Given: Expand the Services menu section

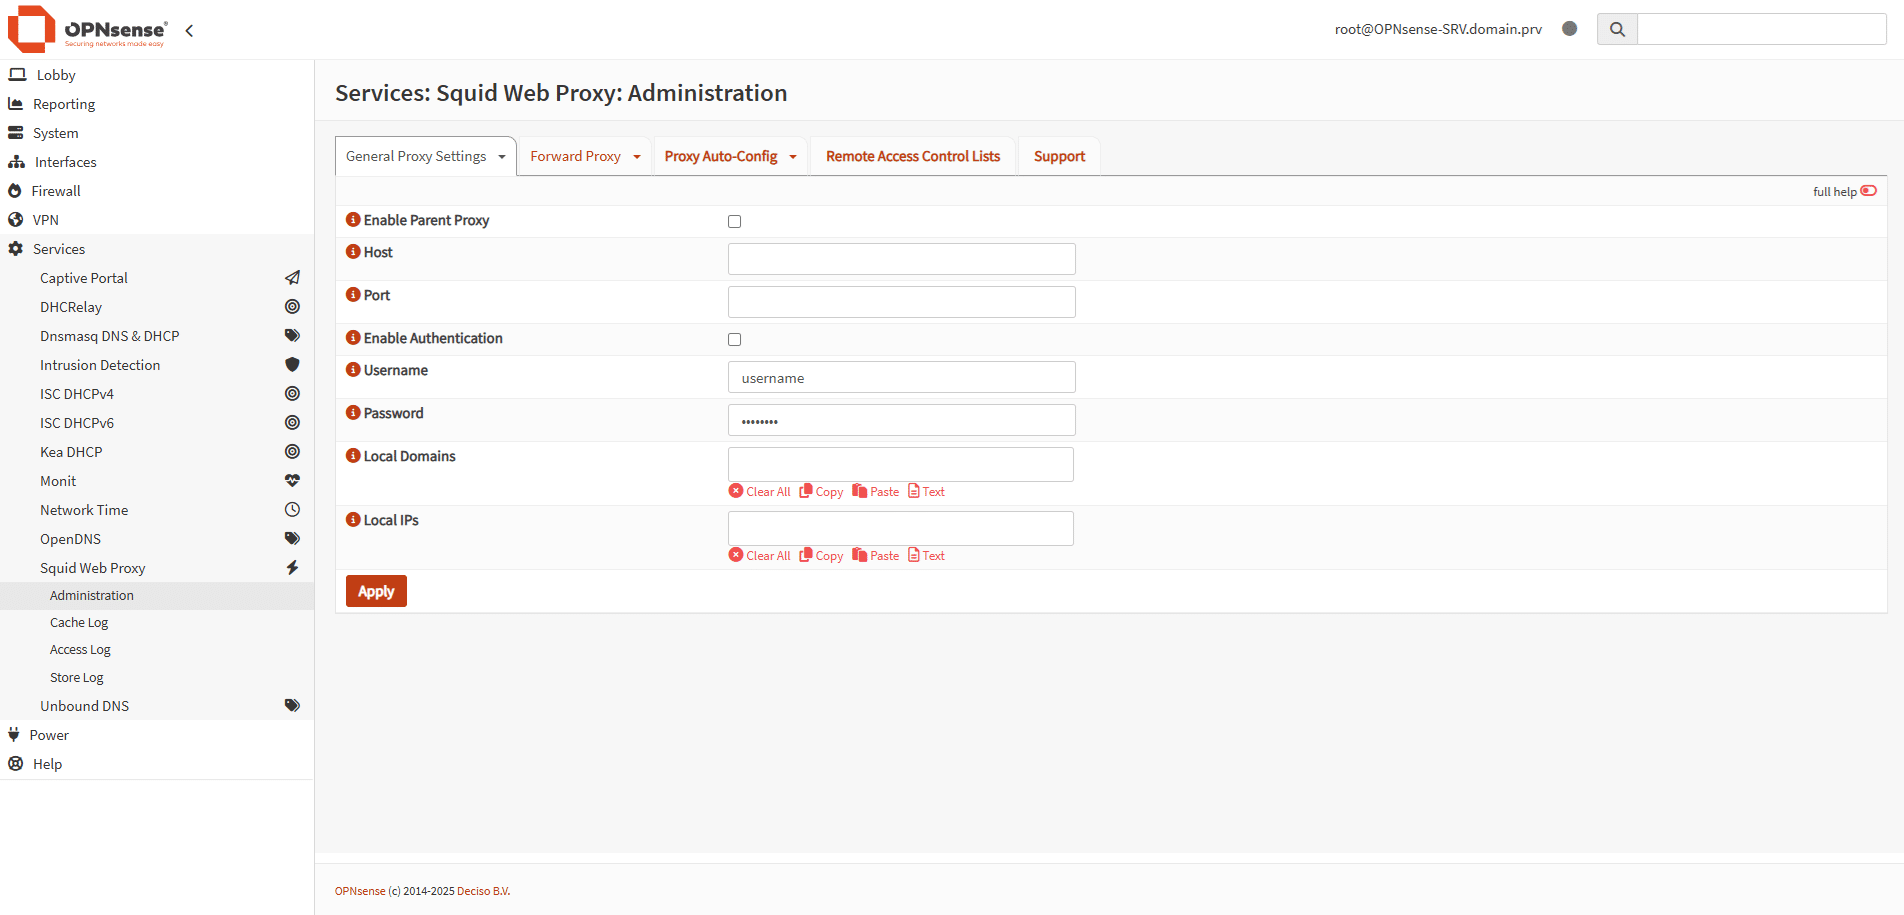Looking at the screenshot, I should tap(157, 249).
